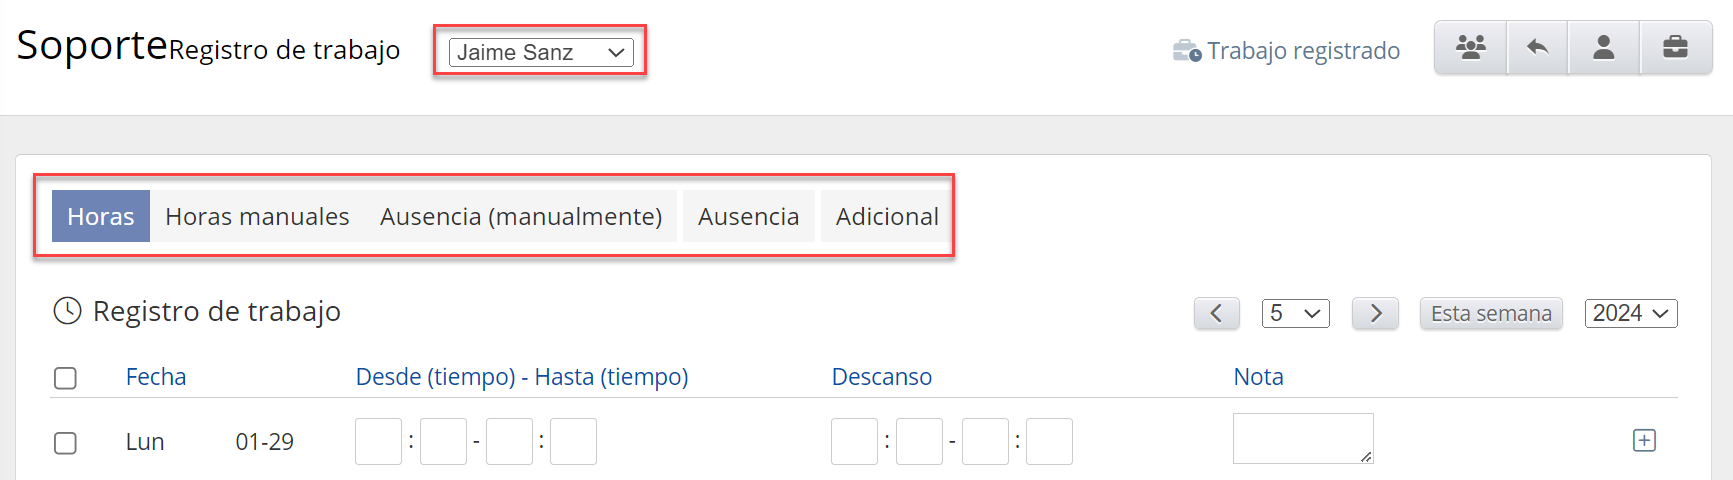1733x480 pixels.
Task: Switch to the Horas manuales tab
Action: (x=257, y=216)
